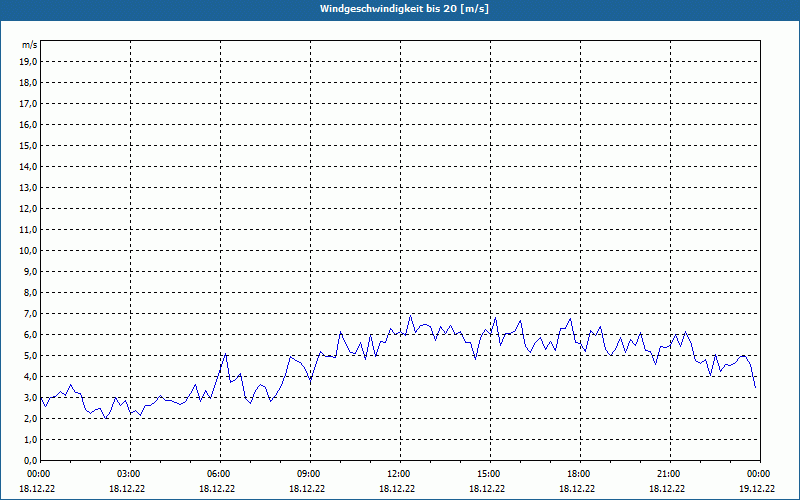Click the m/s unit label
This screenshot has height=500, width=800.
pos(30,45)
